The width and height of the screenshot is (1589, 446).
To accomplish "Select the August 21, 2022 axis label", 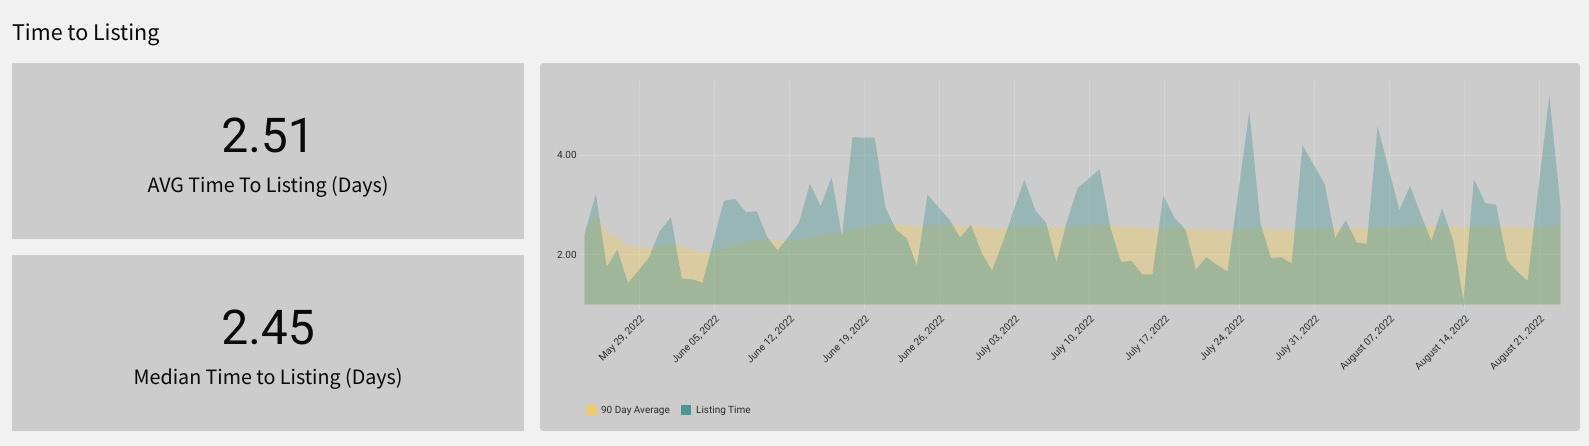I will coord(1517,342).
